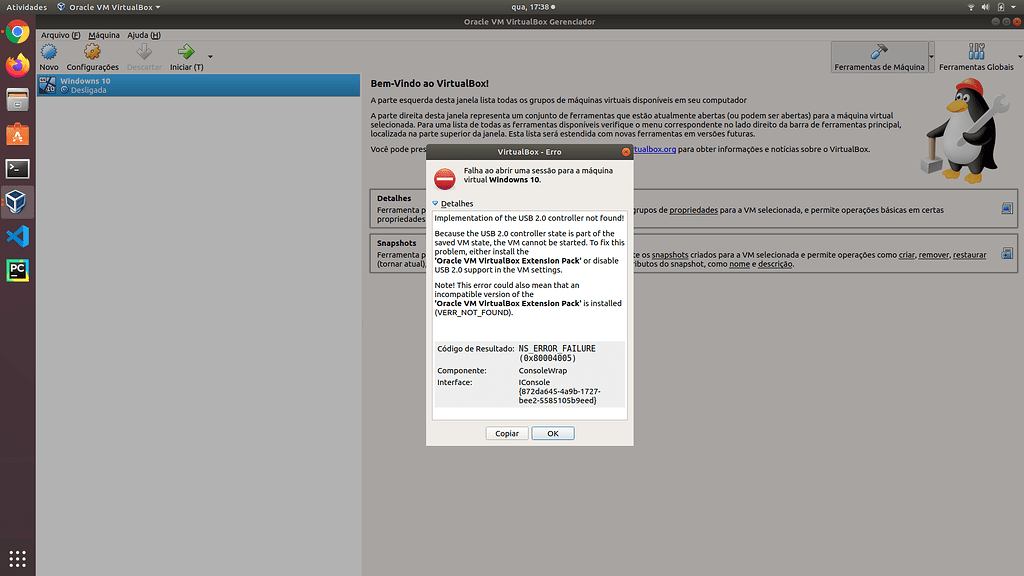1024x576 pixels.
Task: Click the IConsole interface value
Action: pos(534,383)
